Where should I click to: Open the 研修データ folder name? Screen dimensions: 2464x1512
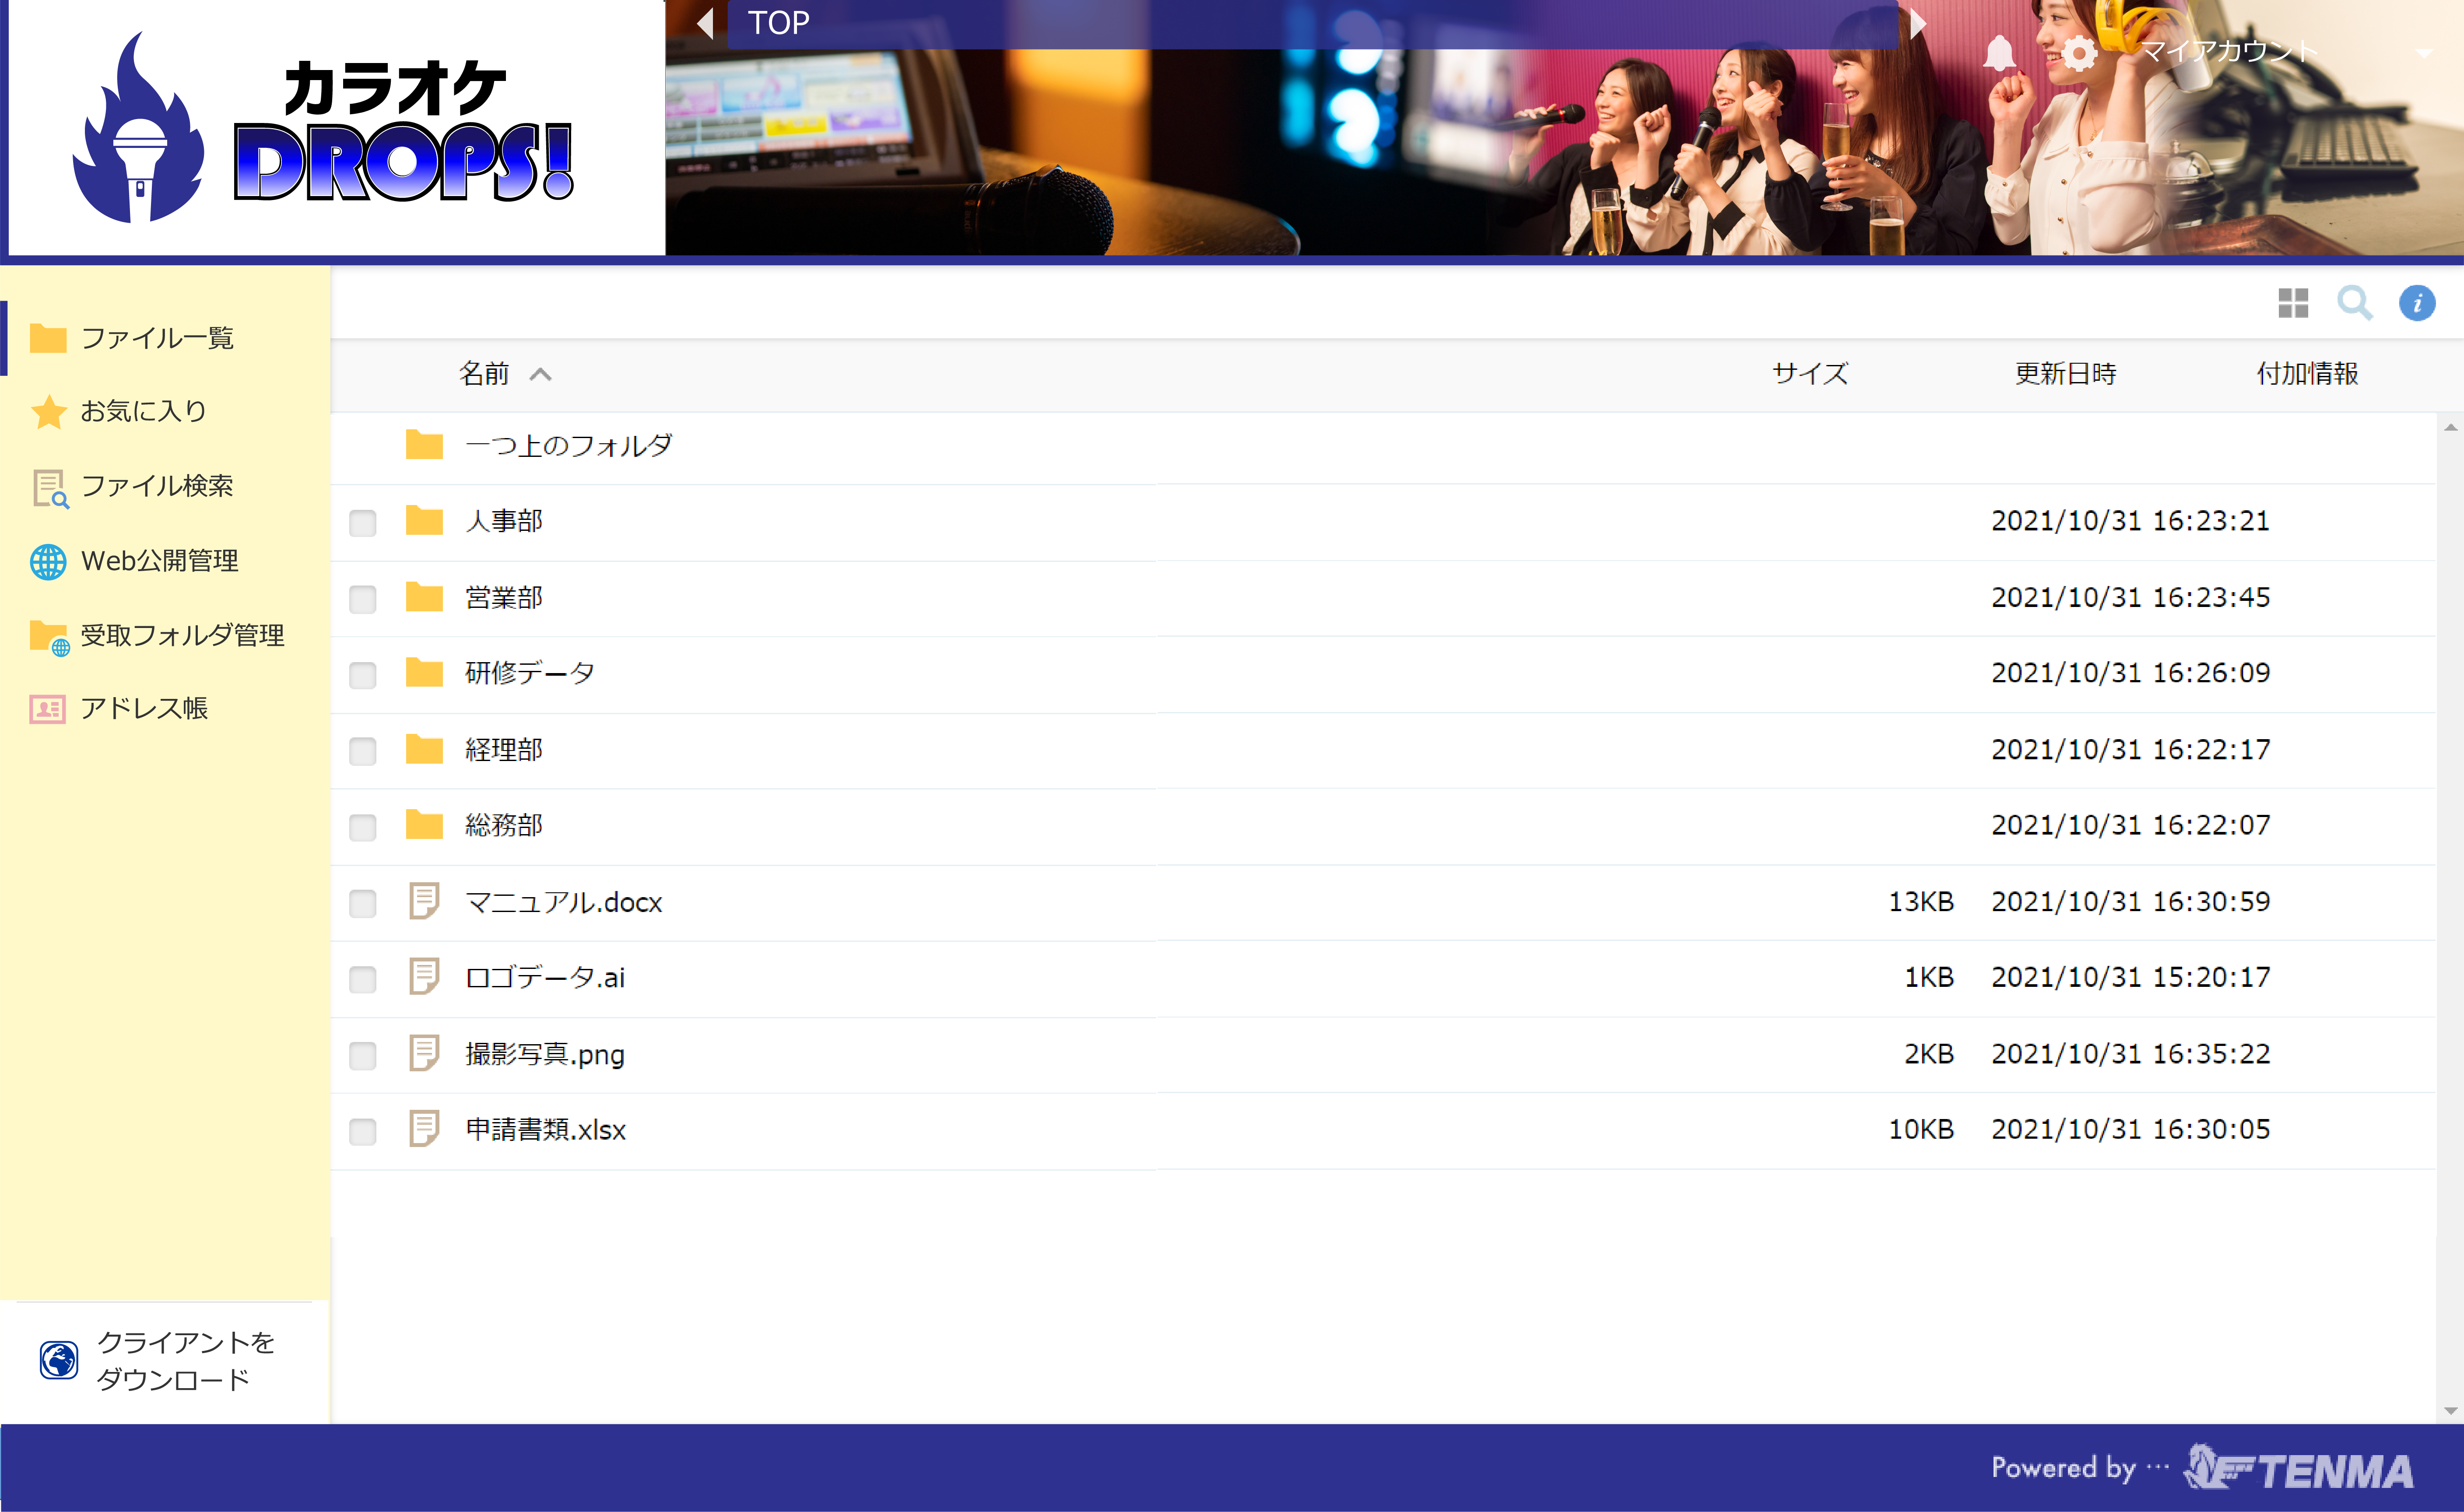point(530,673)
